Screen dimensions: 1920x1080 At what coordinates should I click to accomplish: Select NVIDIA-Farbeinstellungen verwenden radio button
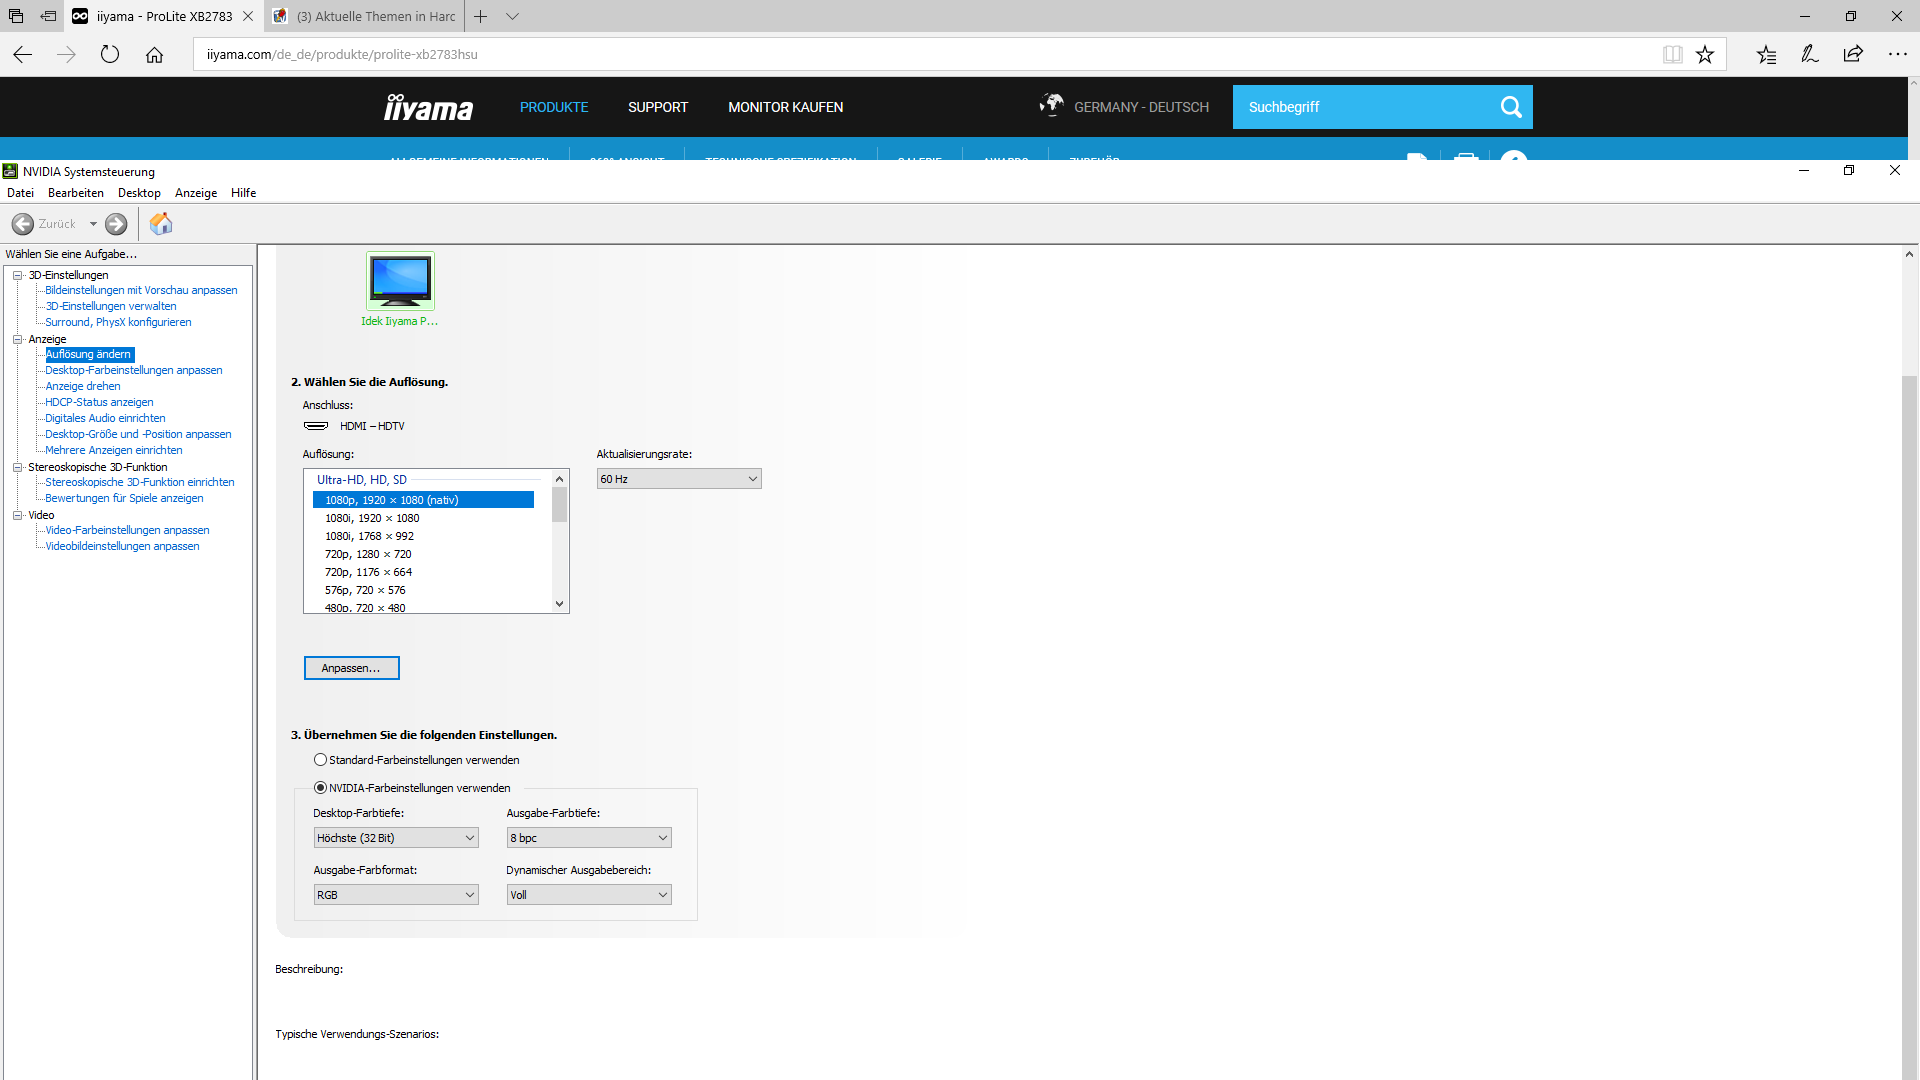(x=320, y=788)
